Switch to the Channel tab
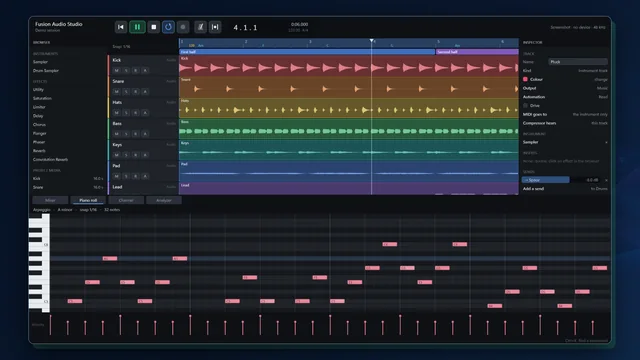 point(126,200)
